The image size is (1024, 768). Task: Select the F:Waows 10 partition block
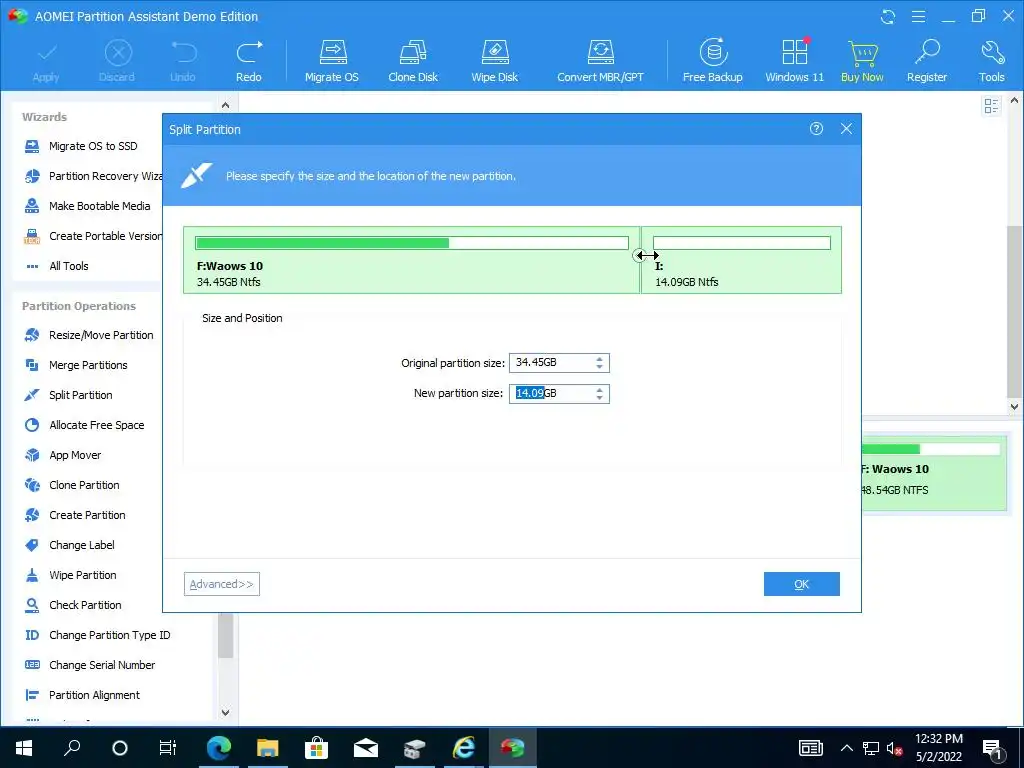click(411, 260)
